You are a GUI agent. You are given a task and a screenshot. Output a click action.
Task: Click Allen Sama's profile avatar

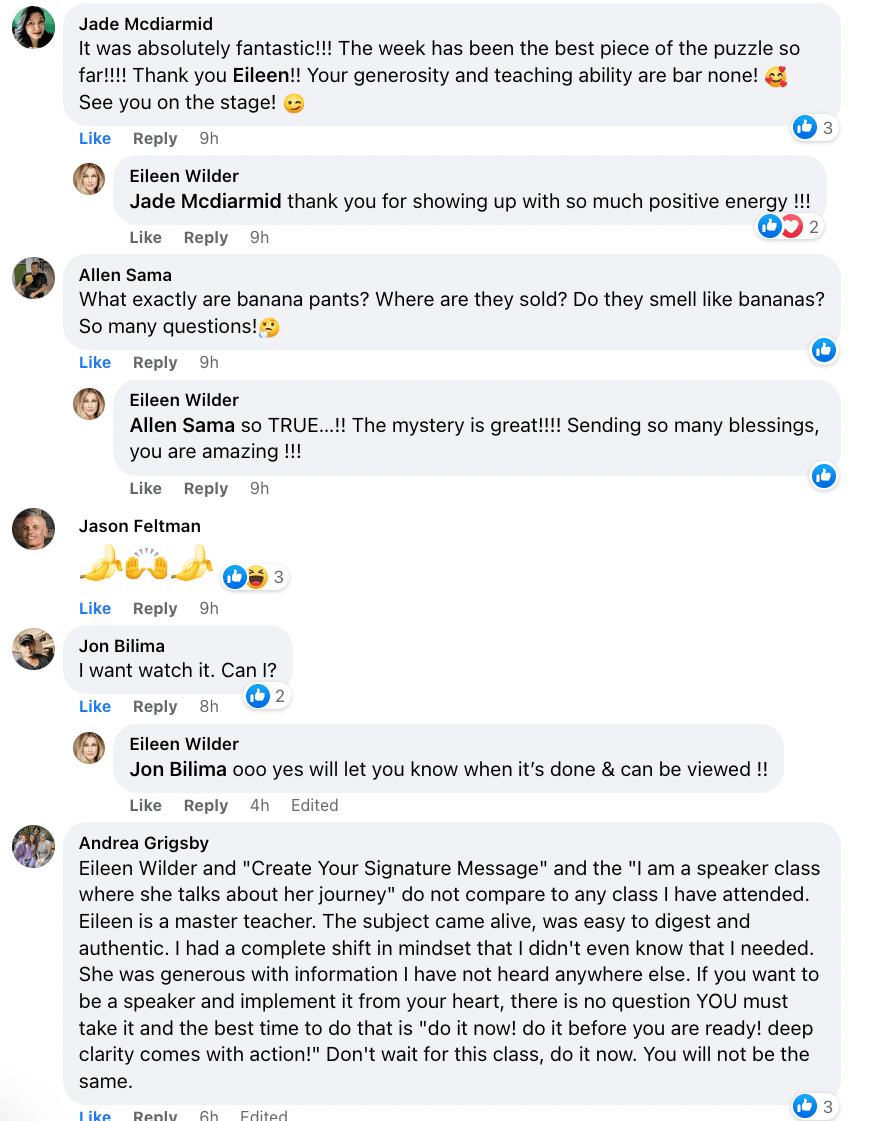click(x=33, y=278)
